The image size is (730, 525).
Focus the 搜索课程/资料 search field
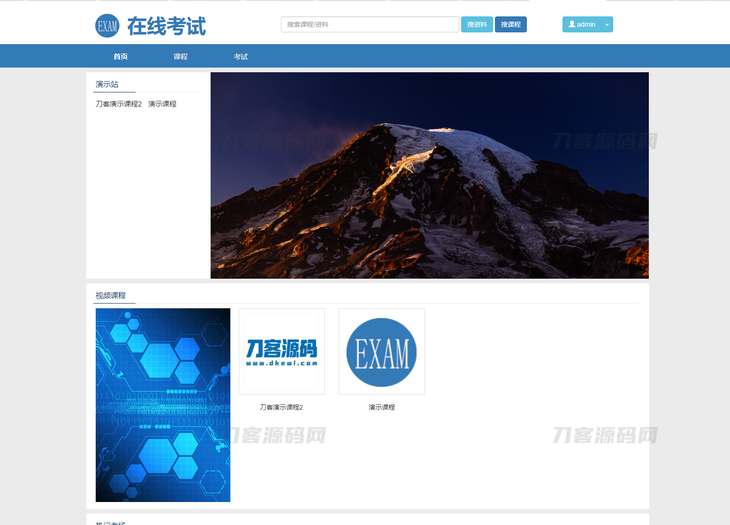[x=370, y=24]
